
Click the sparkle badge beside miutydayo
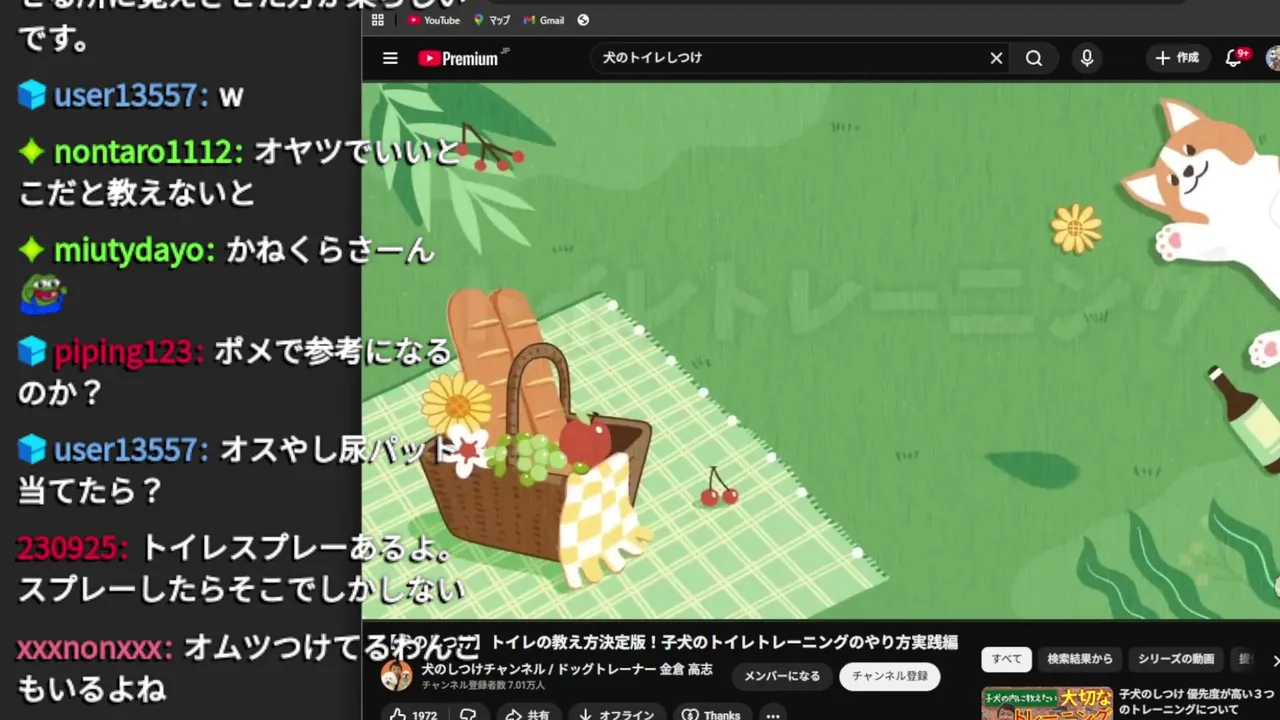pos(32,250)
